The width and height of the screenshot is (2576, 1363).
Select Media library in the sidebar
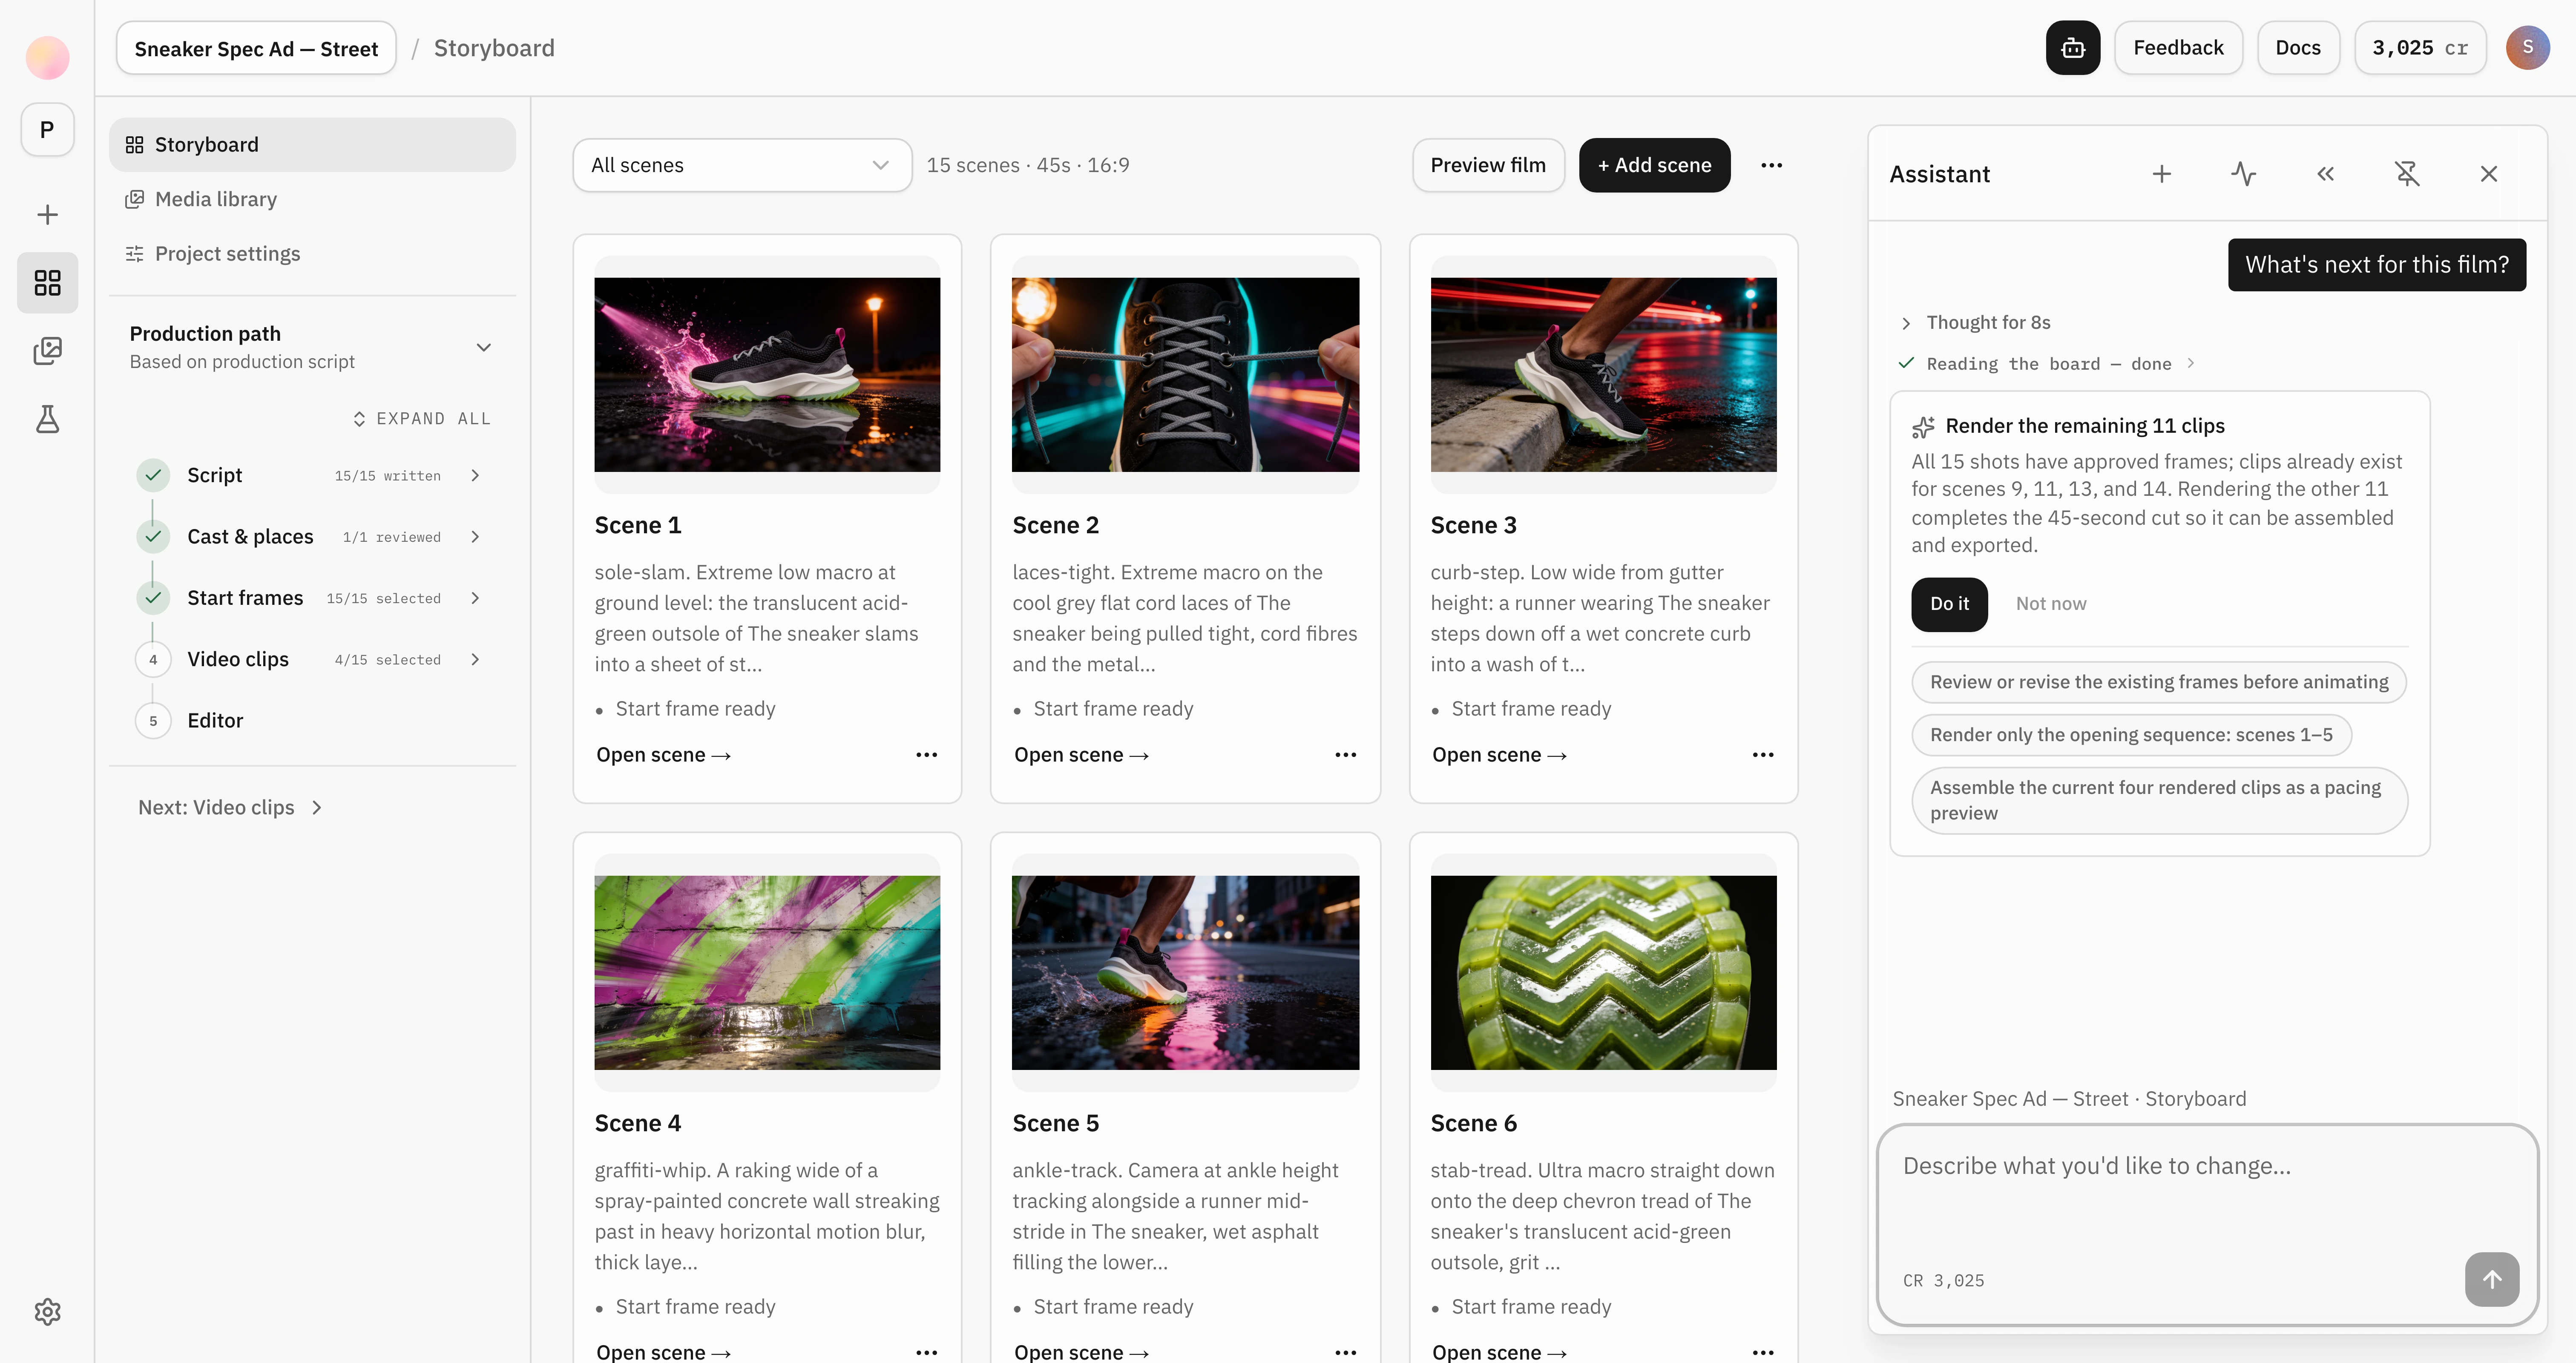tap(312, 199)
